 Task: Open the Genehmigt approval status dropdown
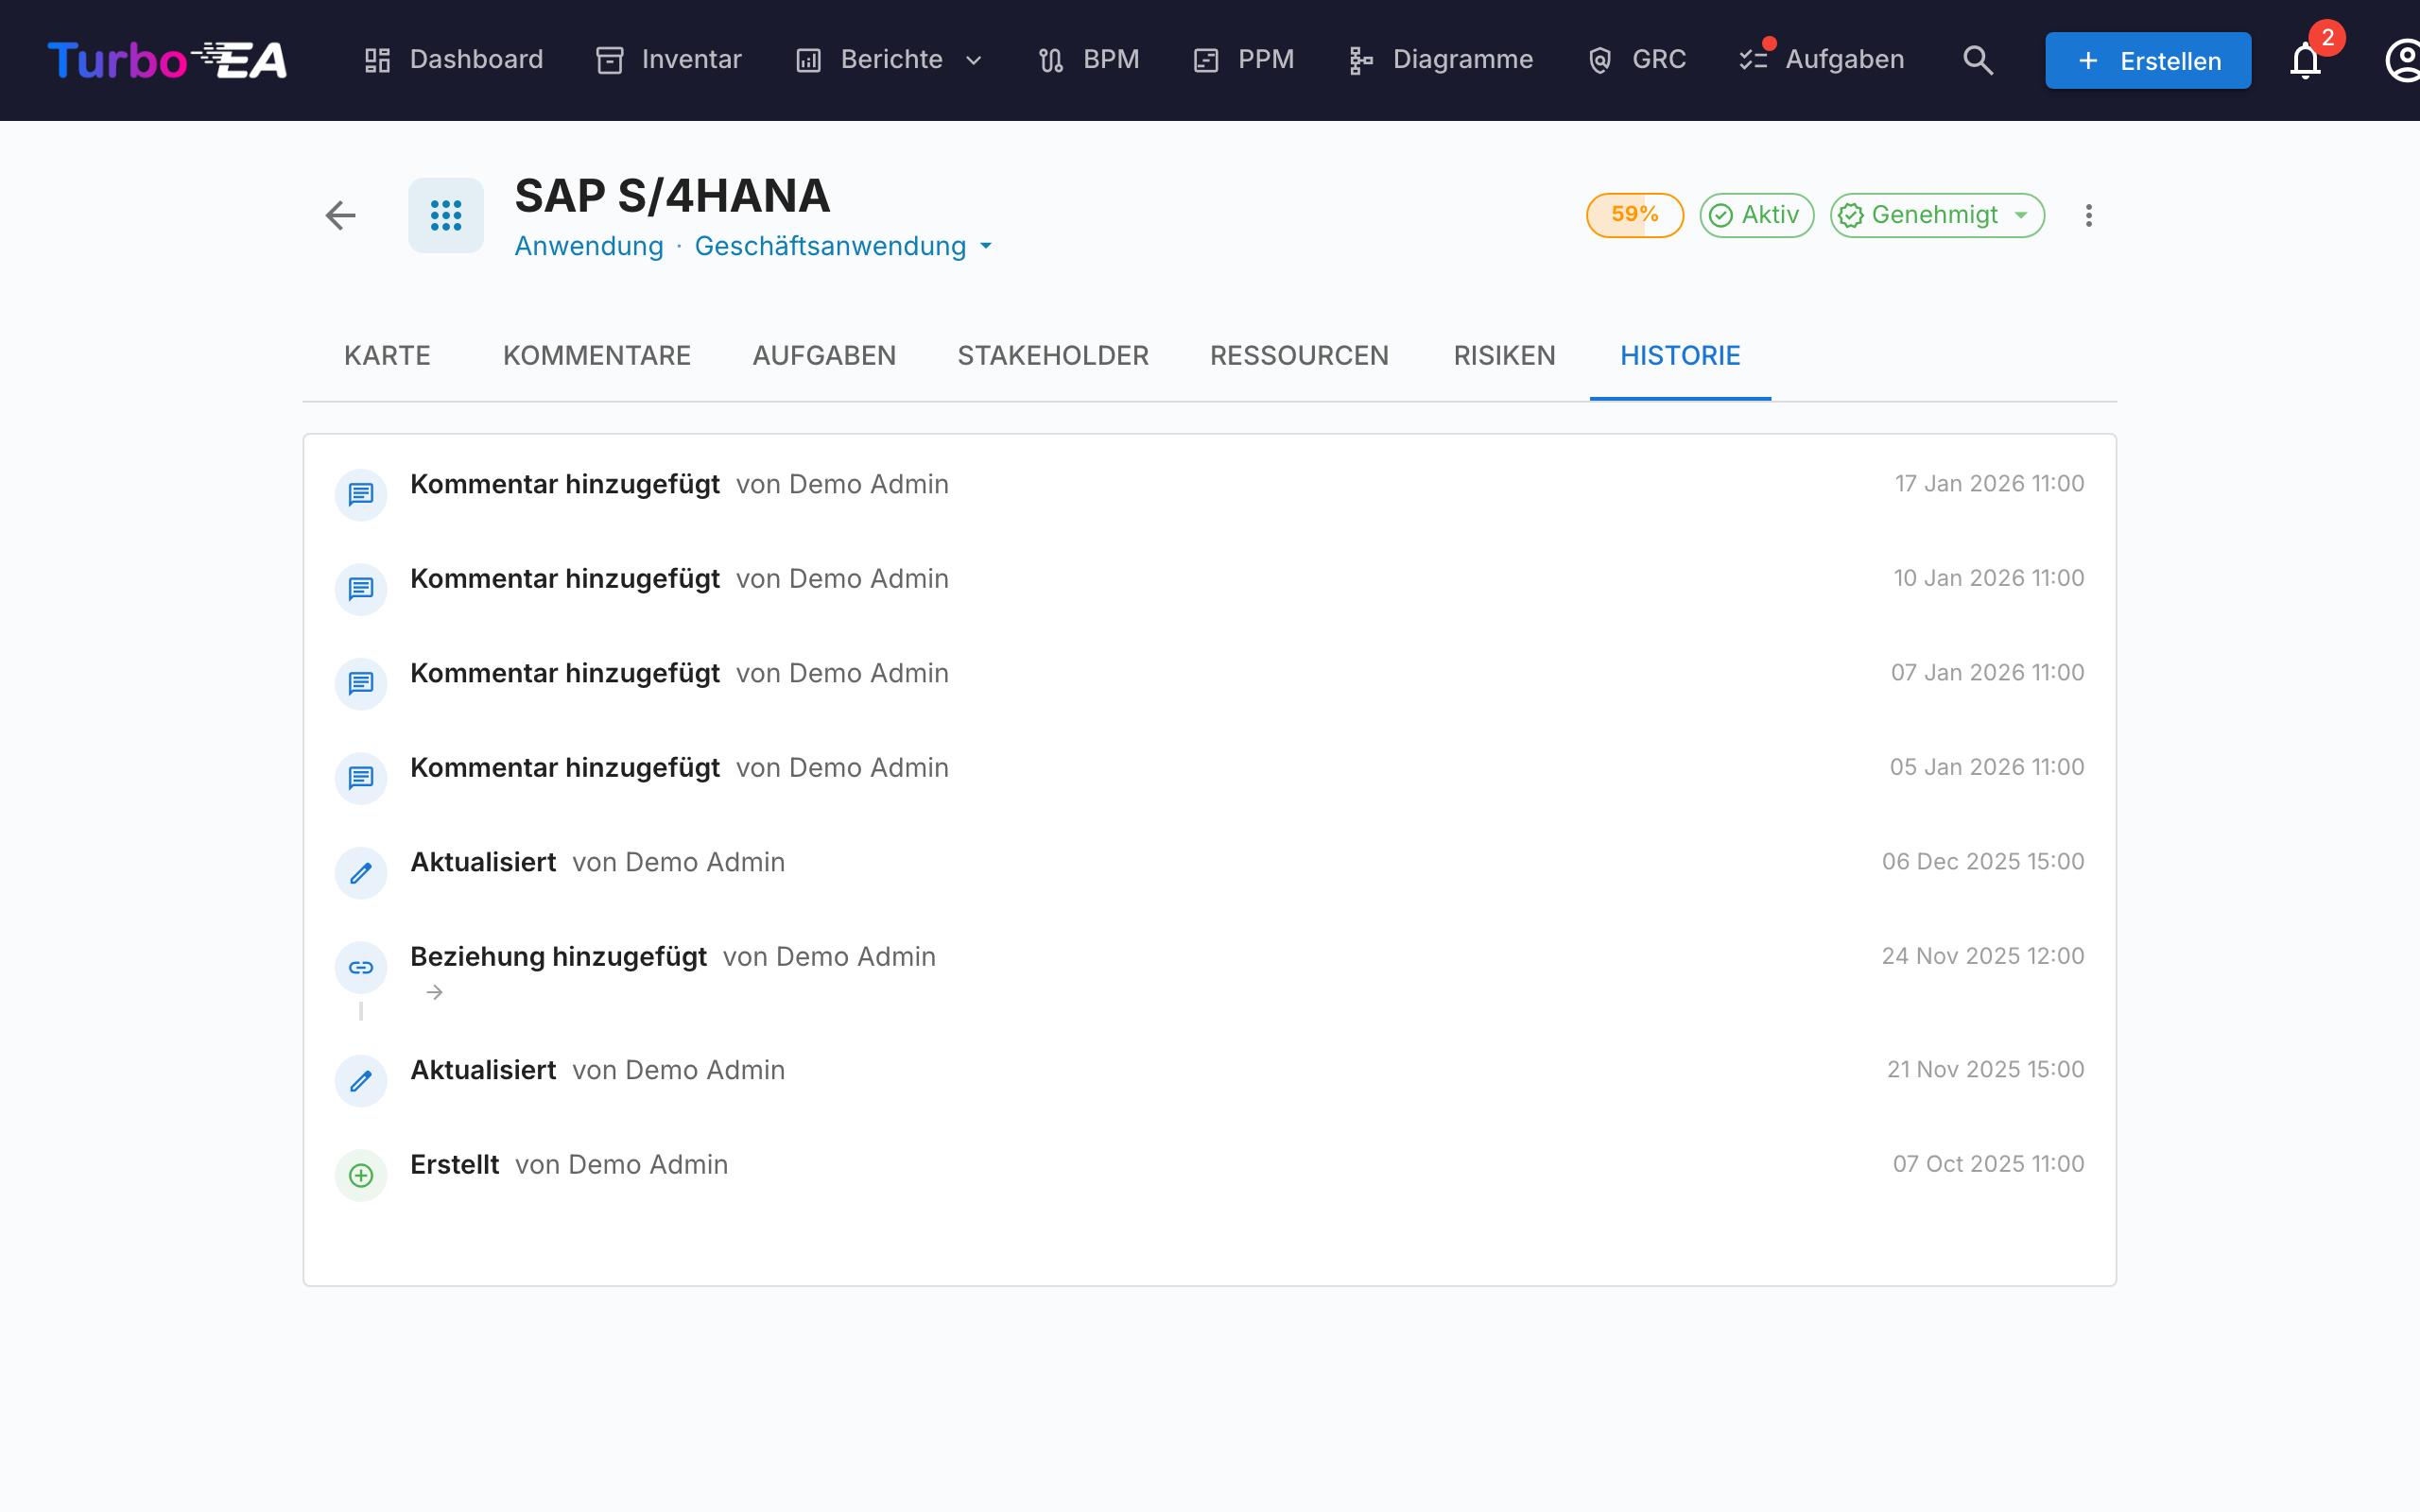click(x=1937, y=215)
